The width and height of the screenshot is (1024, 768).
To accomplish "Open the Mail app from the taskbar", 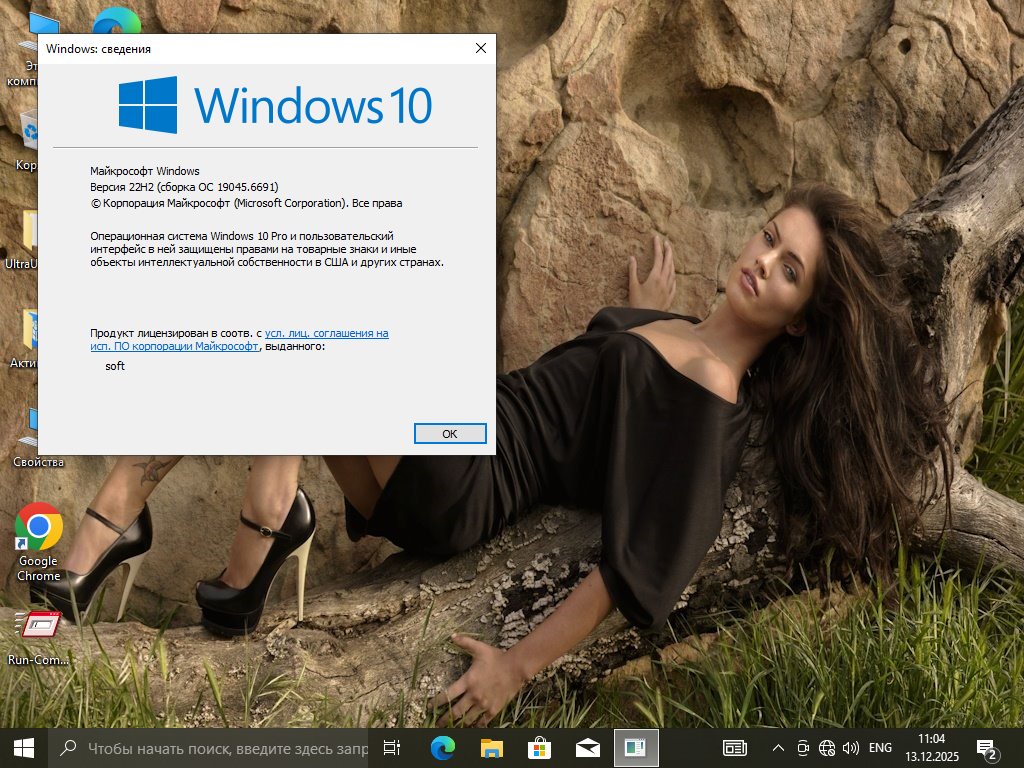I will click(x=588, y=747).
